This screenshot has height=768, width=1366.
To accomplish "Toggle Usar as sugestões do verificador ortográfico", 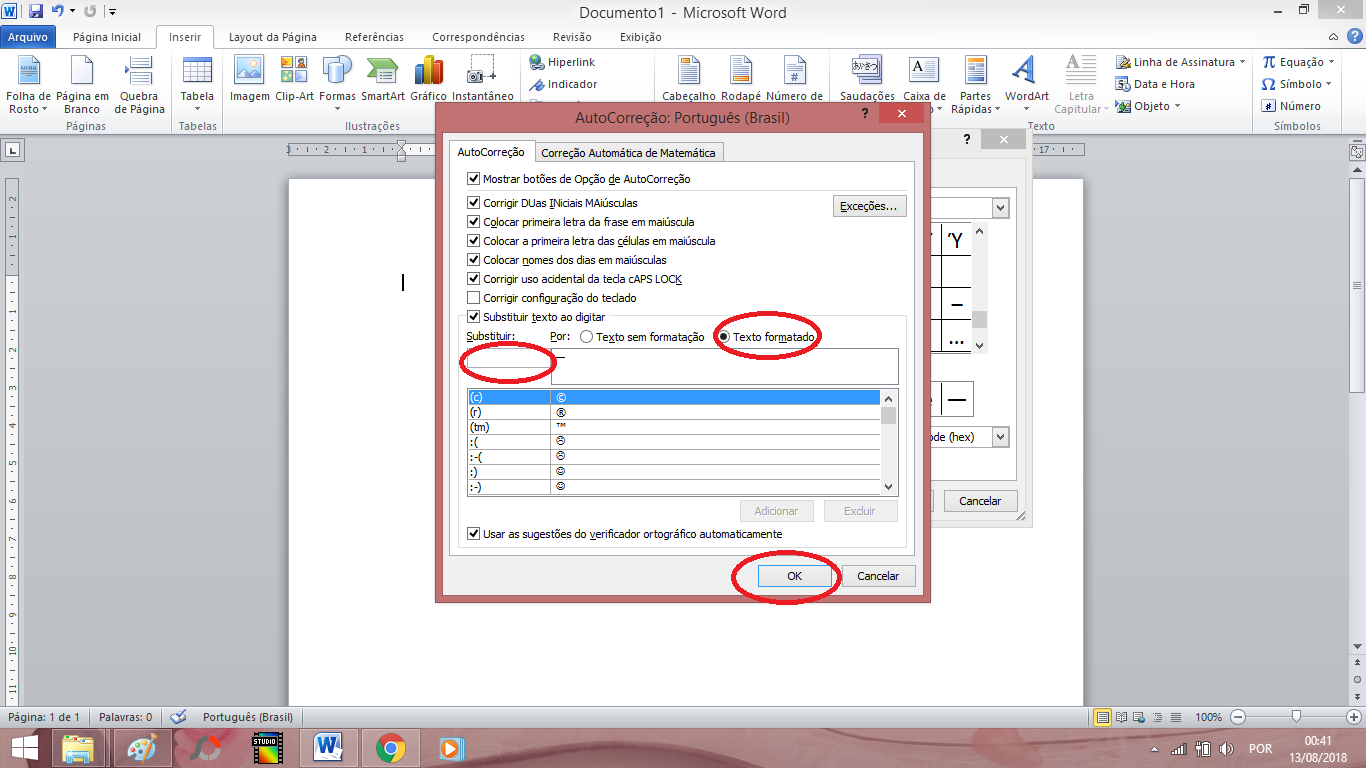I will [474, 534].
